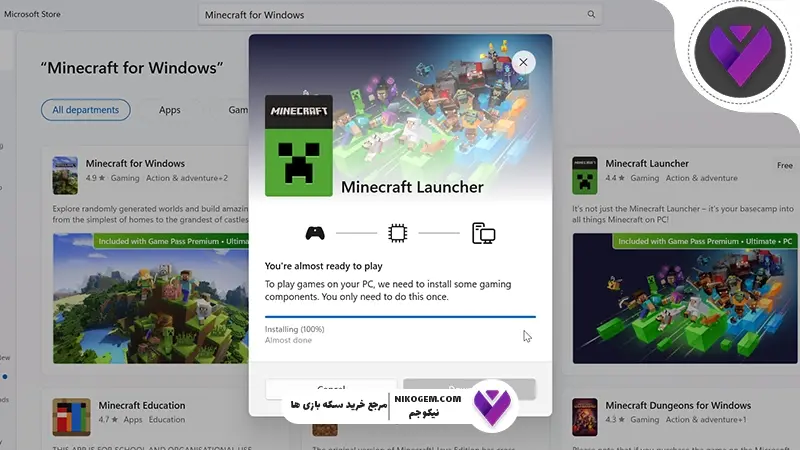Click the search magnifier icon in Microsoft Store
This screenshot has width=800, height=450.
(591, 14)
